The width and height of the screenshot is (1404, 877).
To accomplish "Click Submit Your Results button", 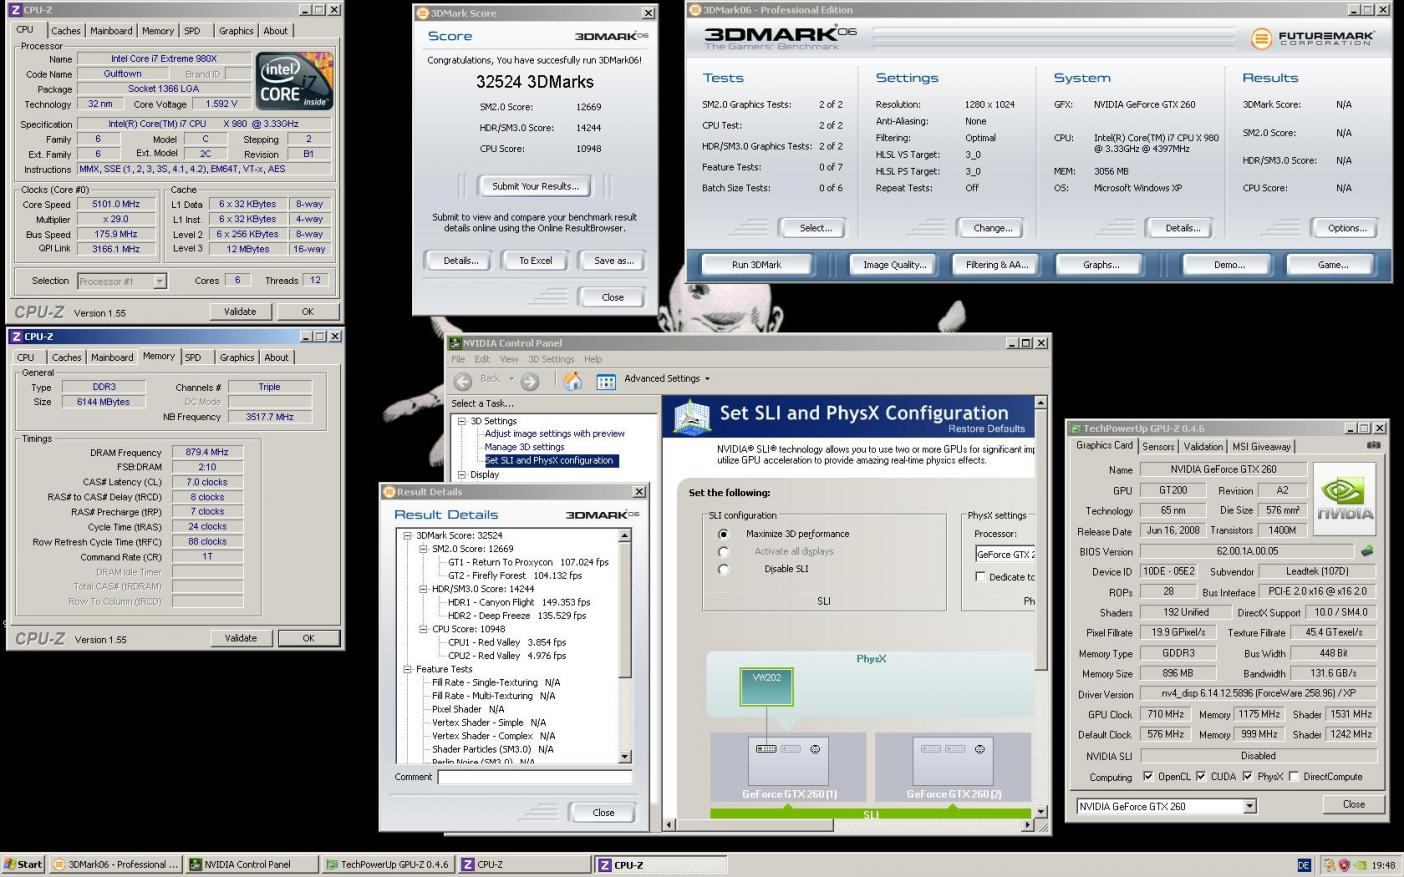I will pyautogui.click(x=535, y=186).
